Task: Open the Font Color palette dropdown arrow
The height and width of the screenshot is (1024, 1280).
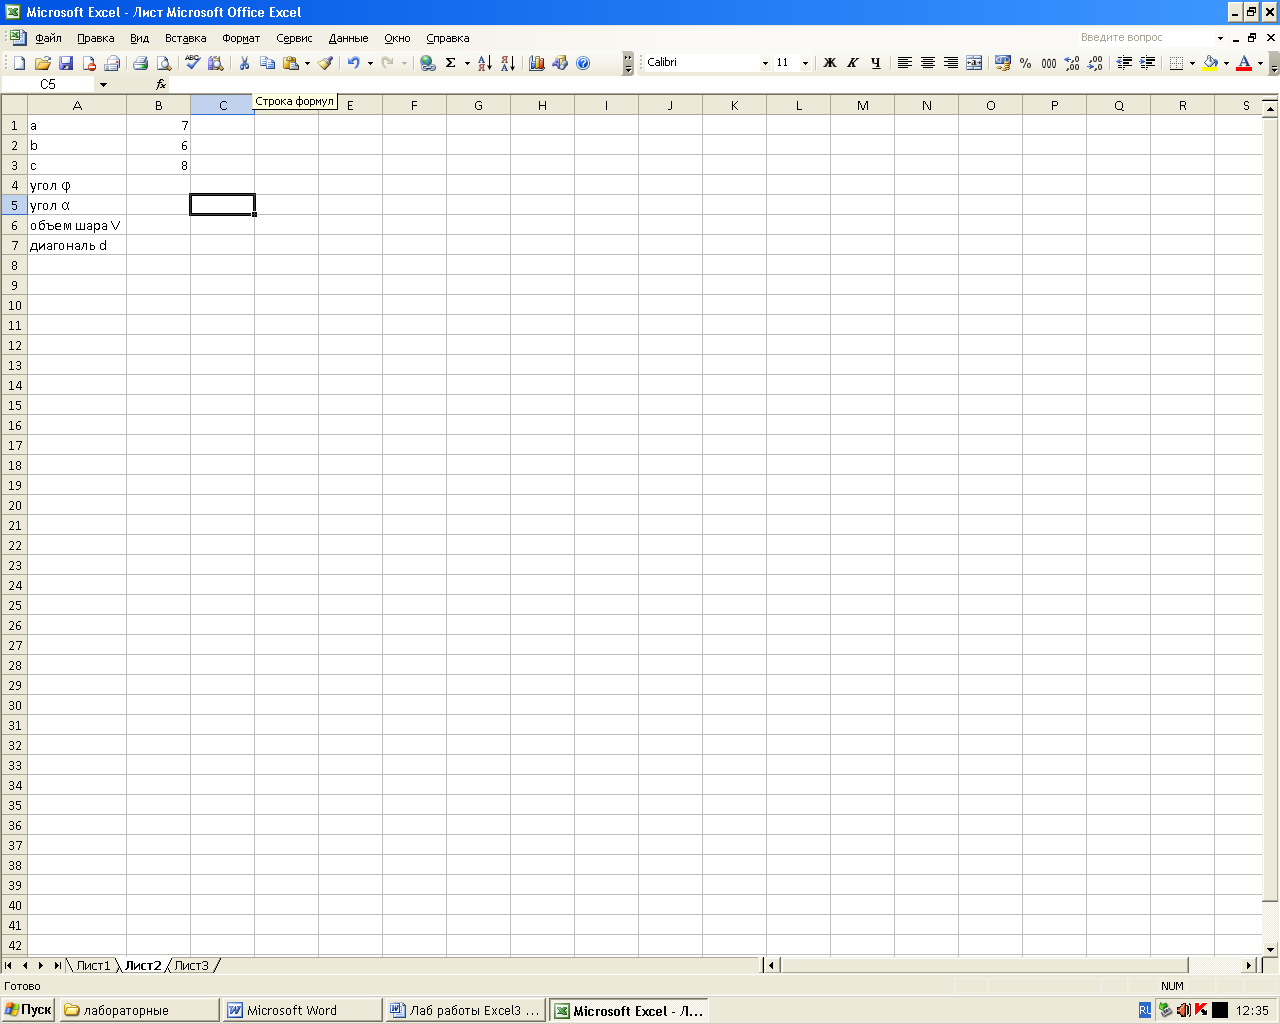Action: [1260, 63]
